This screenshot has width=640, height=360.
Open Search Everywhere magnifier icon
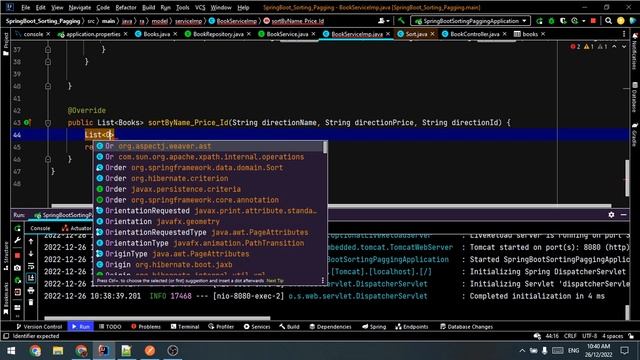(608, 21)
